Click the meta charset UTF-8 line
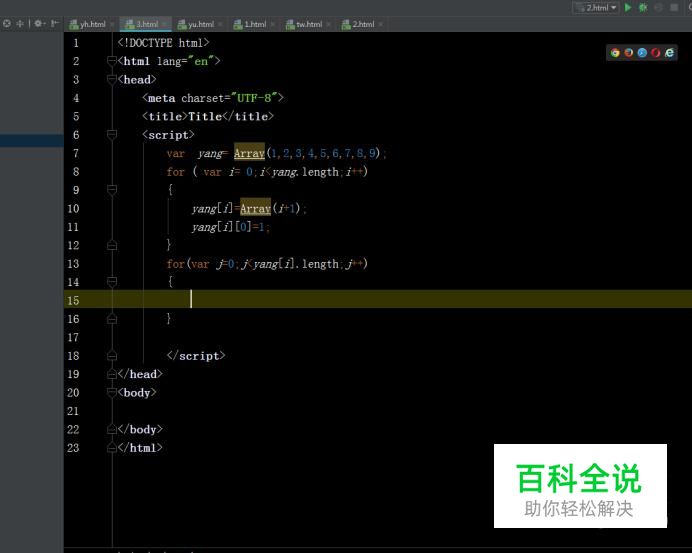The width and height of the screenshot is (692, 553). click(x=213, y=98)
